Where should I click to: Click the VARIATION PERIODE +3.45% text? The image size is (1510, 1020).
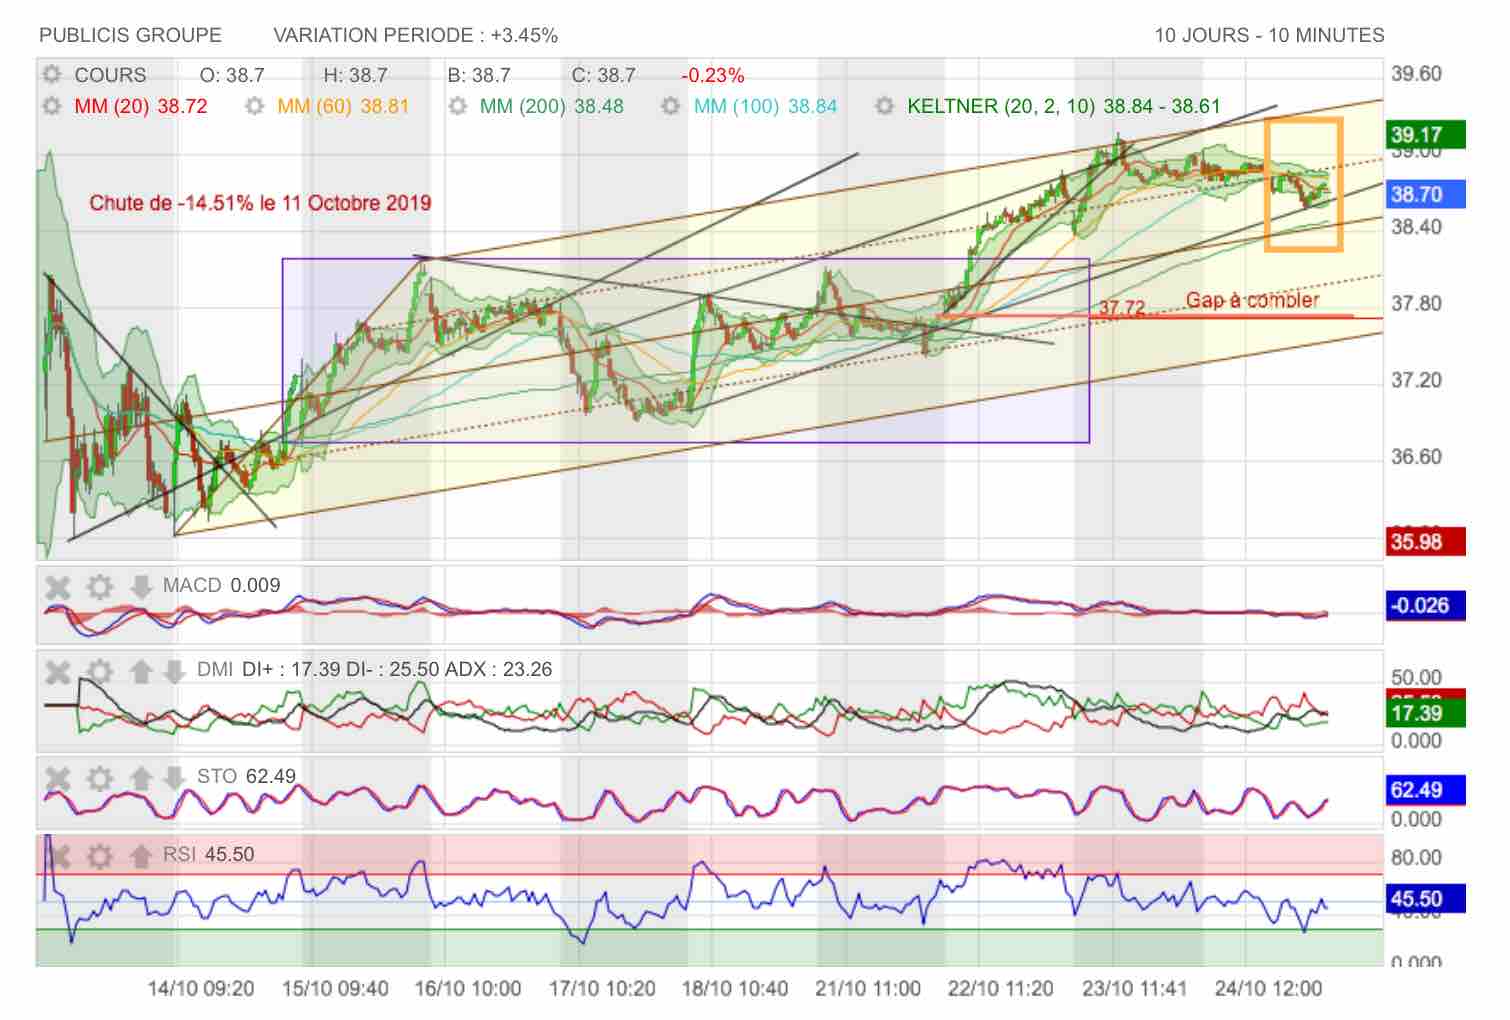pyautogui.click(x=415, y=35)
